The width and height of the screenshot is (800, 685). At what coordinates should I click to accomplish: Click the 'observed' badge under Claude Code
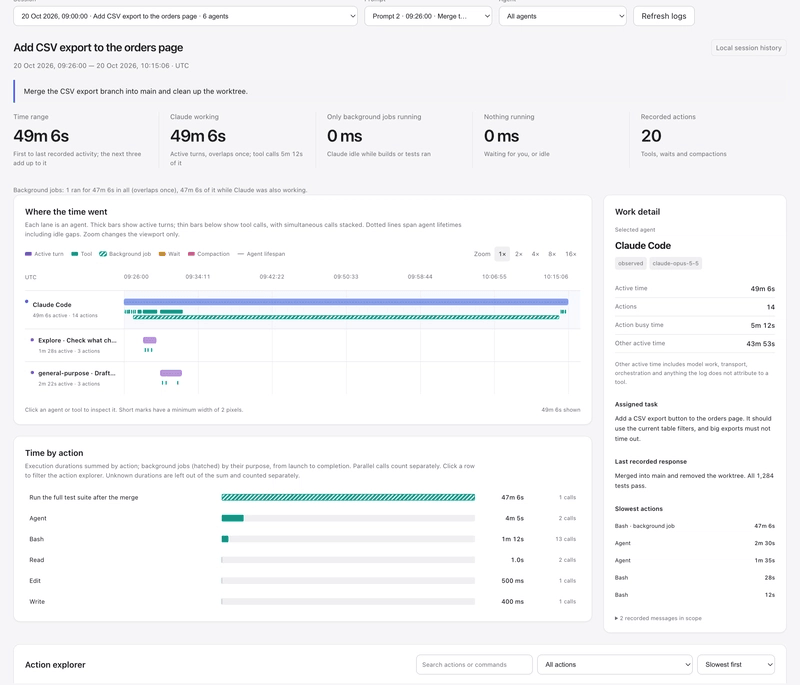click(x=631, y=264)
